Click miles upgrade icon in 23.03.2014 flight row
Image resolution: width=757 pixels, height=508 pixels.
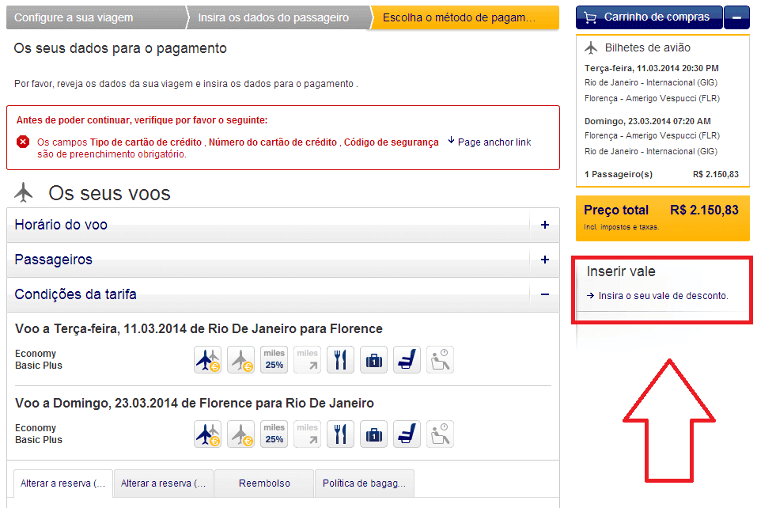click(307, 434)
